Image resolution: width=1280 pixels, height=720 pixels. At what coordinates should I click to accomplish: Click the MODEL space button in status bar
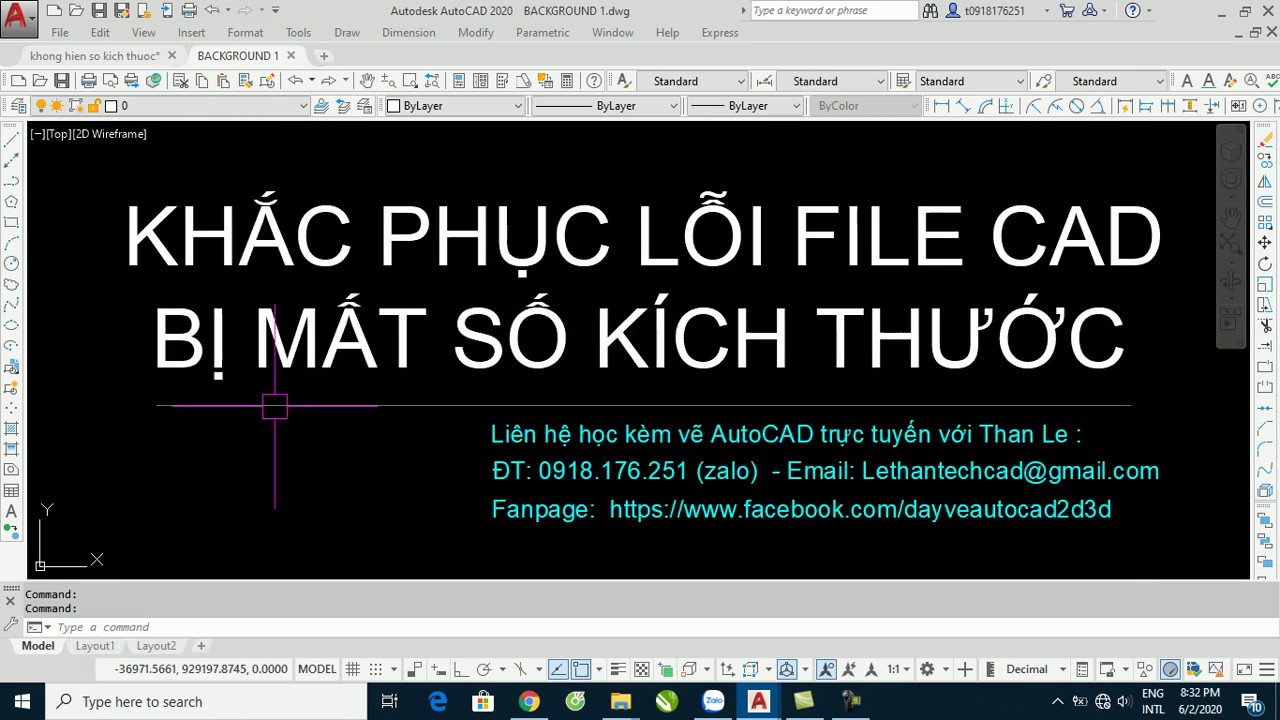tap(317, 669)
